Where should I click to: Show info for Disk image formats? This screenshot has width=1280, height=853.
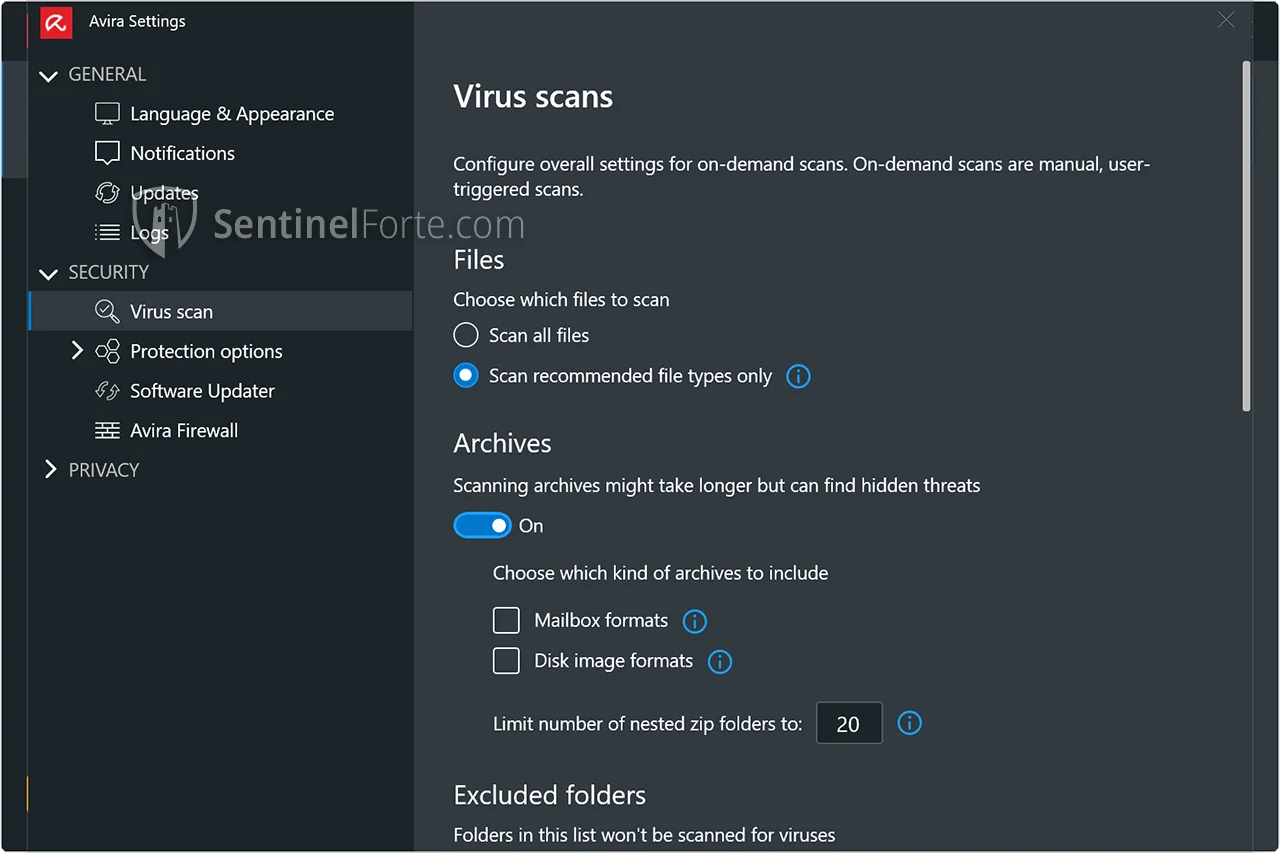(720, 661)
